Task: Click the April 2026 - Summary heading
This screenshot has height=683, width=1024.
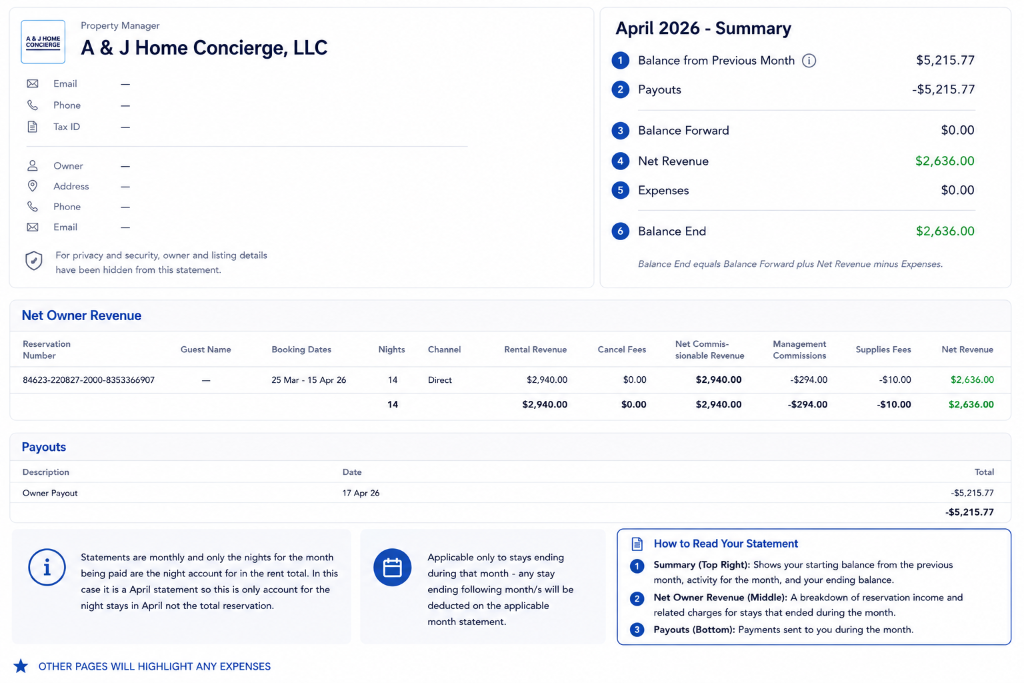Action: [703, 29]
